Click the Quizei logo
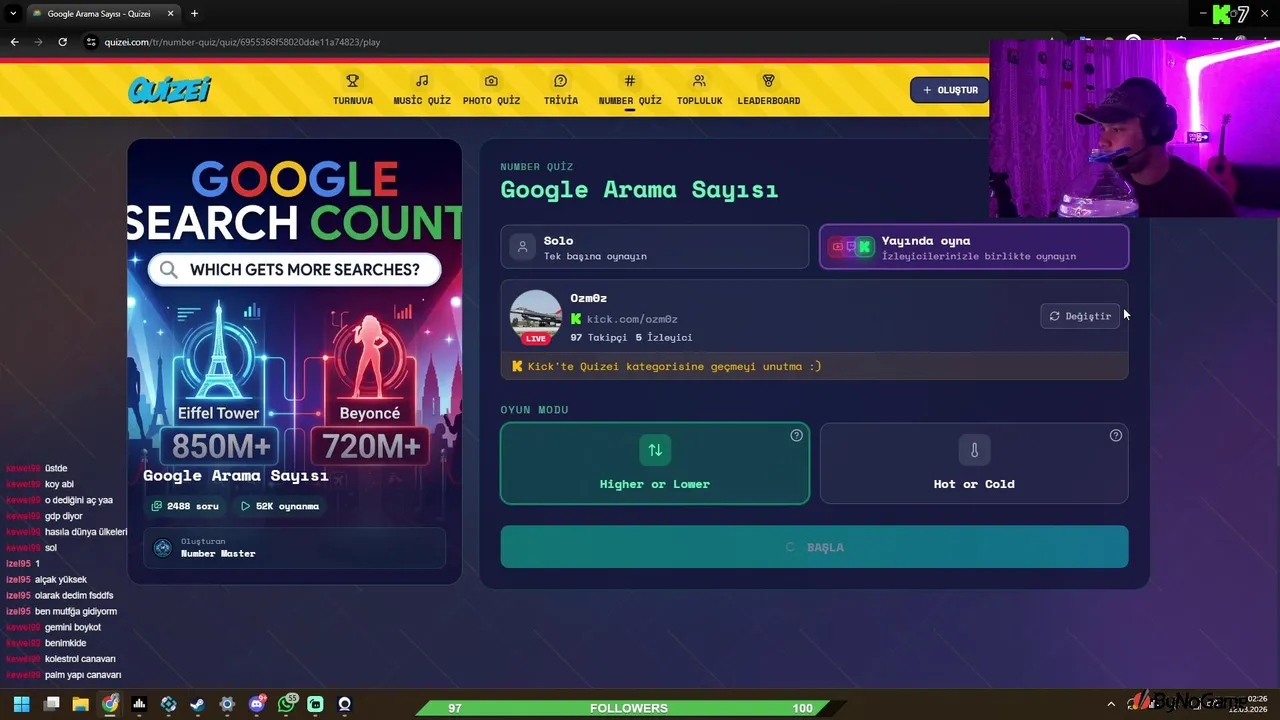The image size is (1280, 720). click(169, 90)
